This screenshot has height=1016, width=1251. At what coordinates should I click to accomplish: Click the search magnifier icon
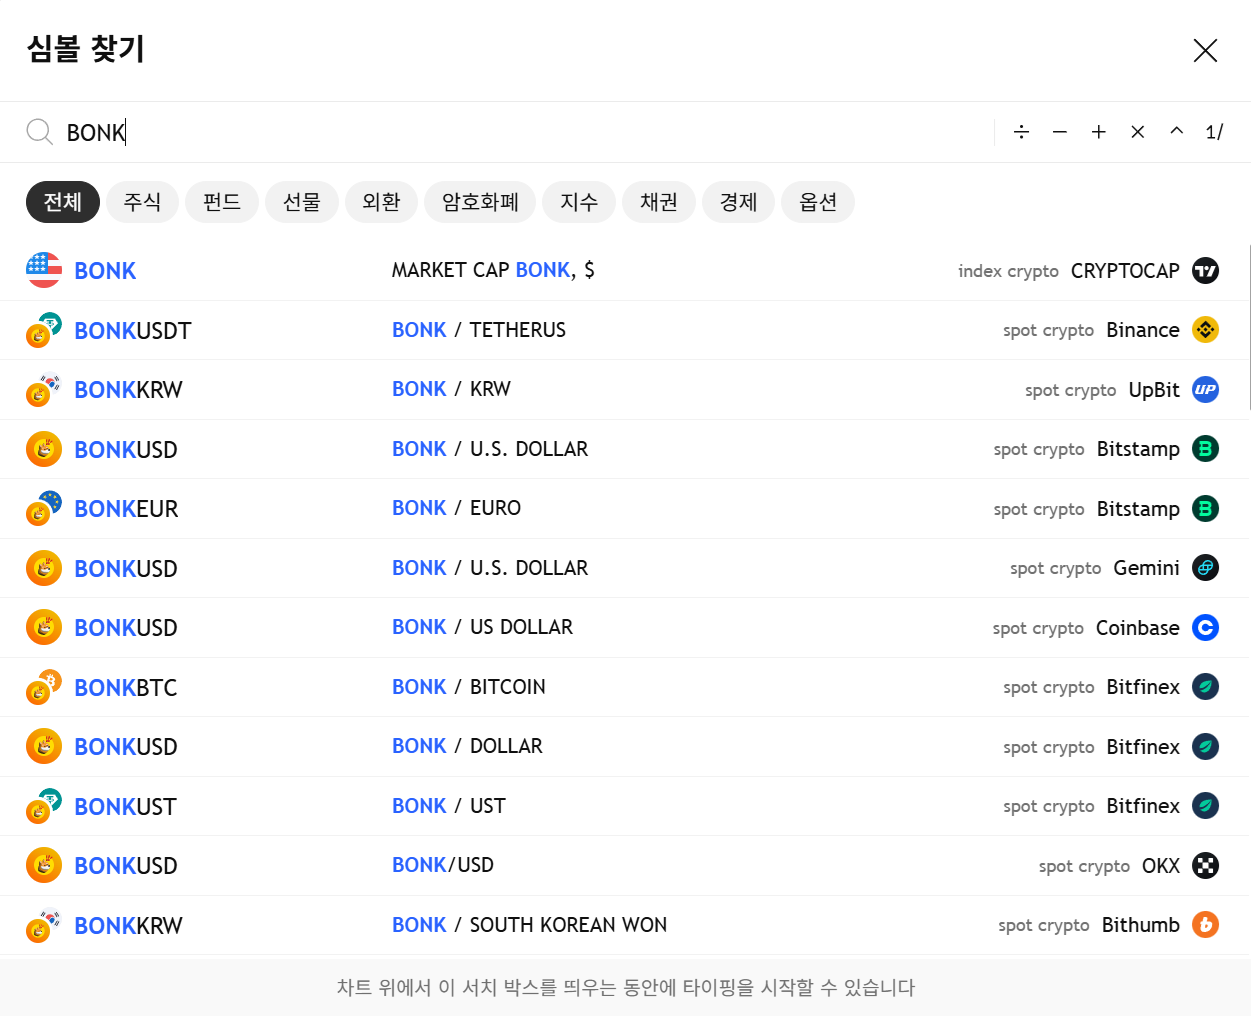[x=39, y=132]
